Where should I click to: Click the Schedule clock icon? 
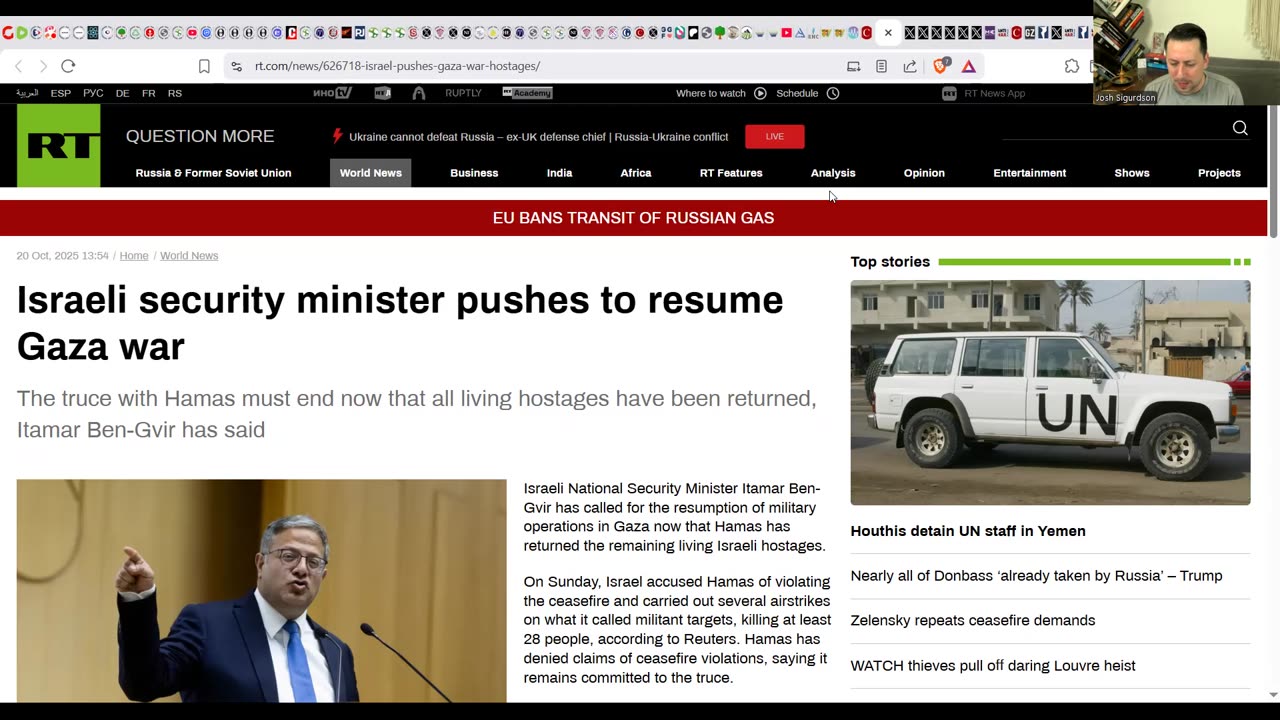tap(833, 93)
